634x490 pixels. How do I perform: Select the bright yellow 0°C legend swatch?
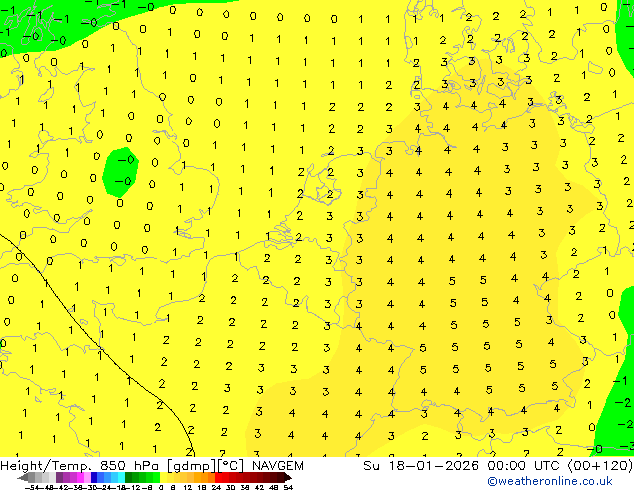163,478
